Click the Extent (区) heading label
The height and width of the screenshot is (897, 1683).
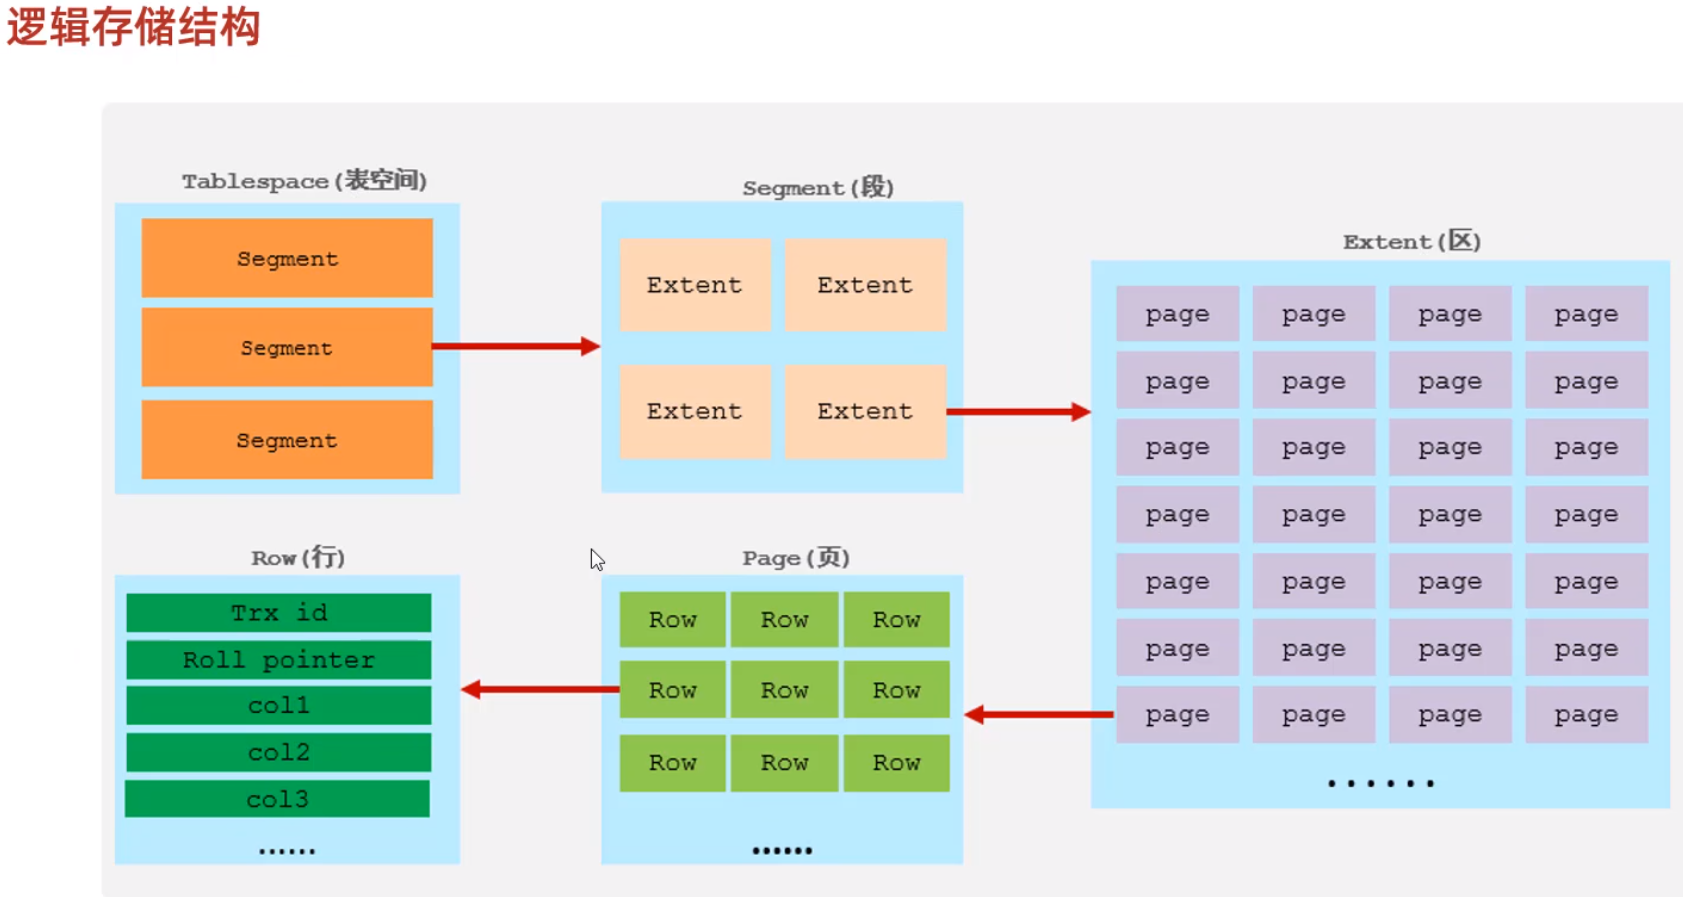[1411, 241]
